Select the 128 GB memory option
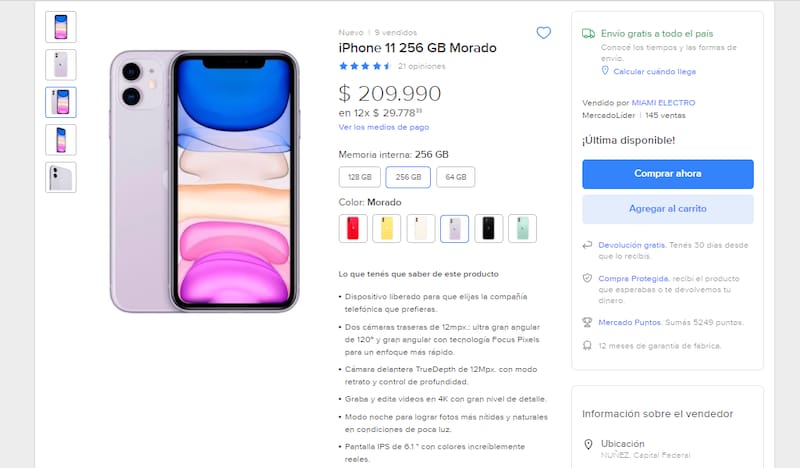The height and width of the screenshot is (468, 800). point(359,177)
